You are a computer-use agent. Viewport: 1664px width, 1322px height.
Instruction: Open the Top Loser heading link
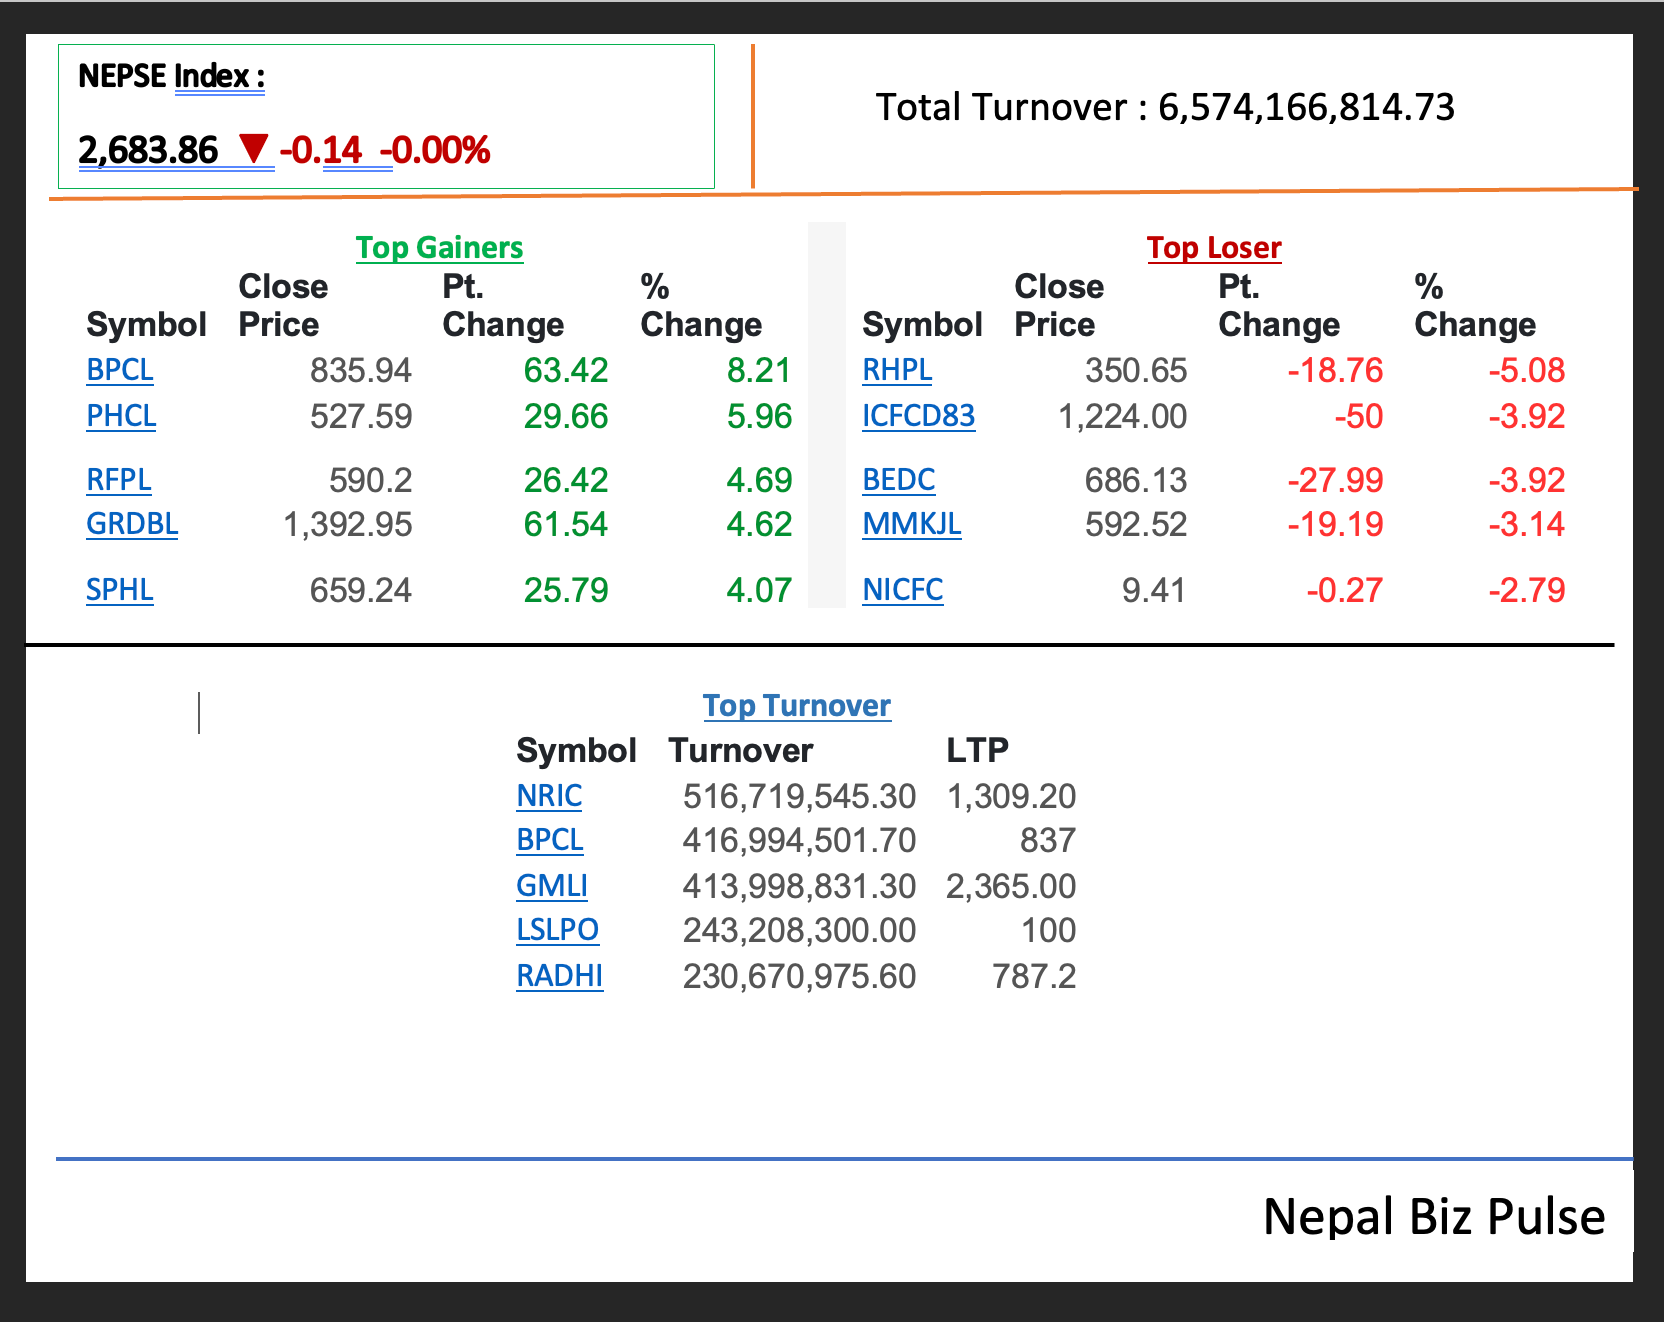(x=1213, y=247)
